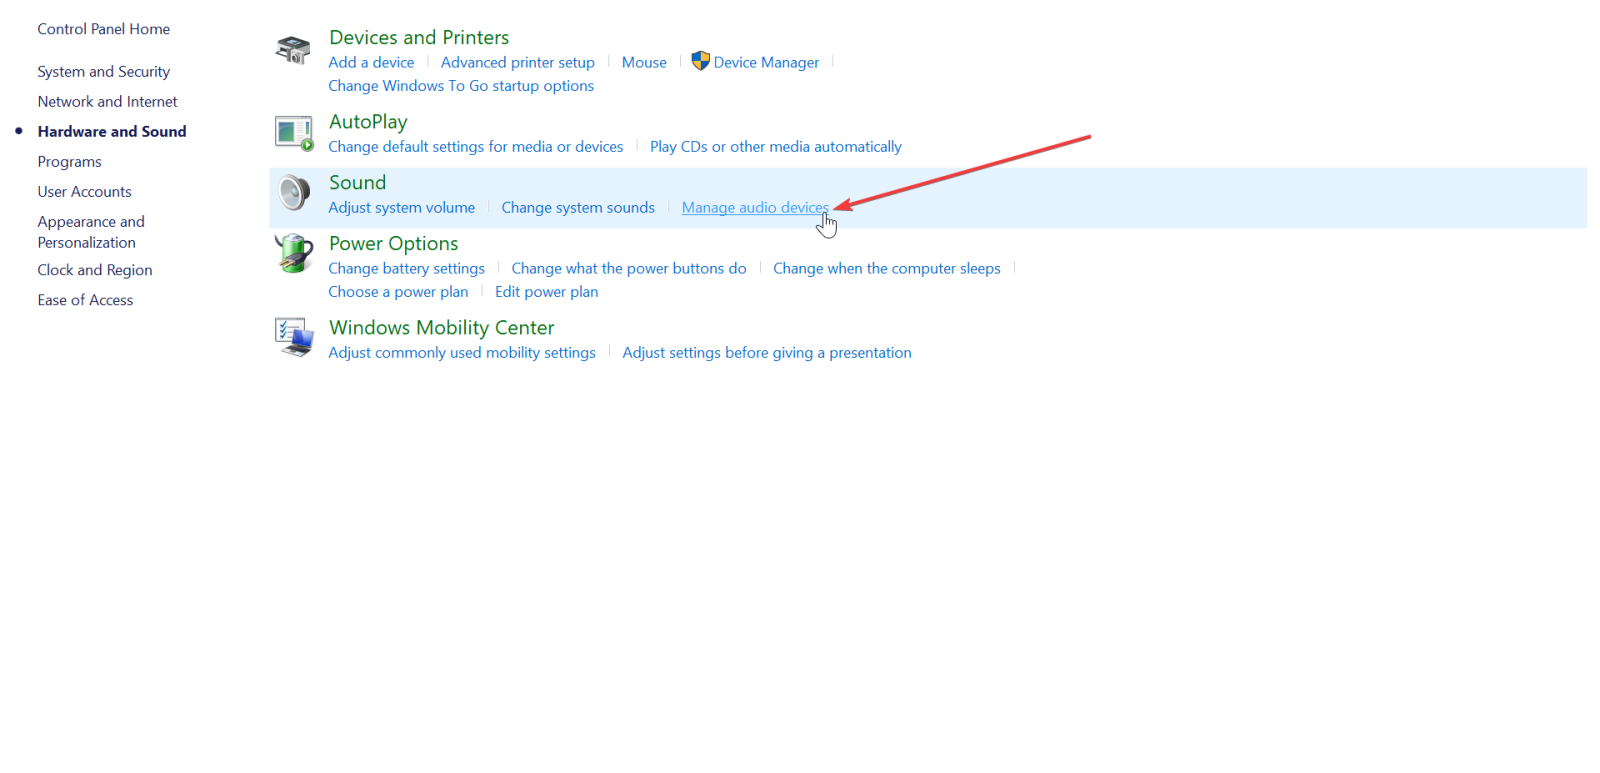Click the Sound speaker icon
Image resolution: width=1600 pixels, height=773 pixels.
point(294,193)
